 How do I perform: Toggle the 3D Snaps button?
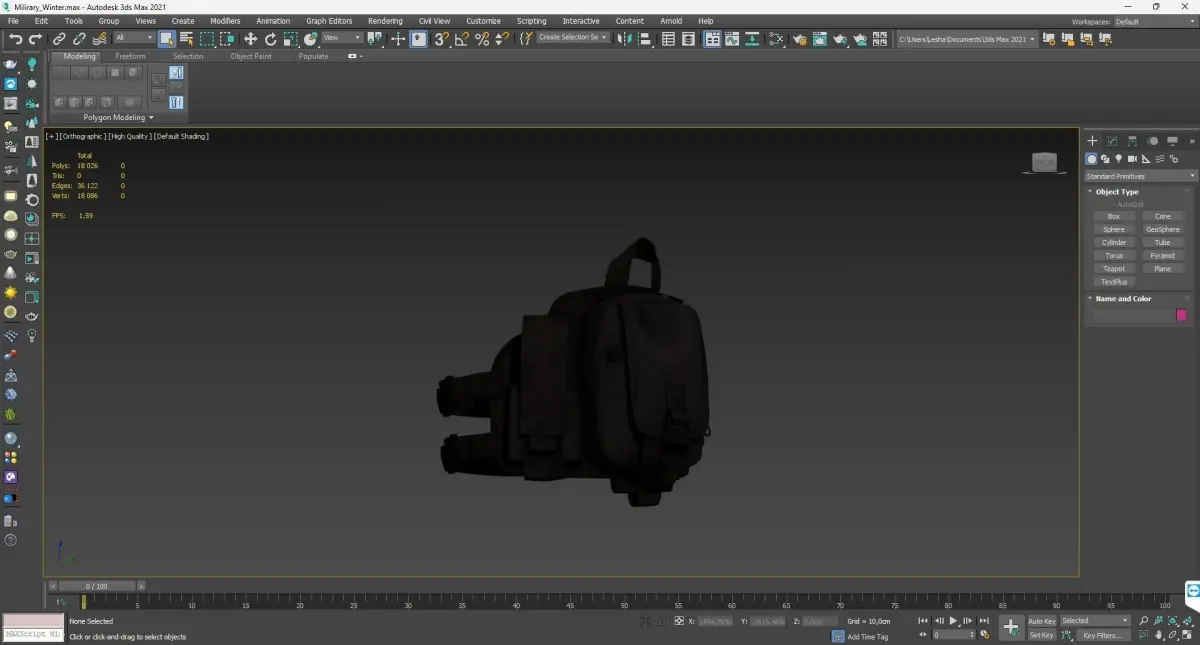[441, 39]
